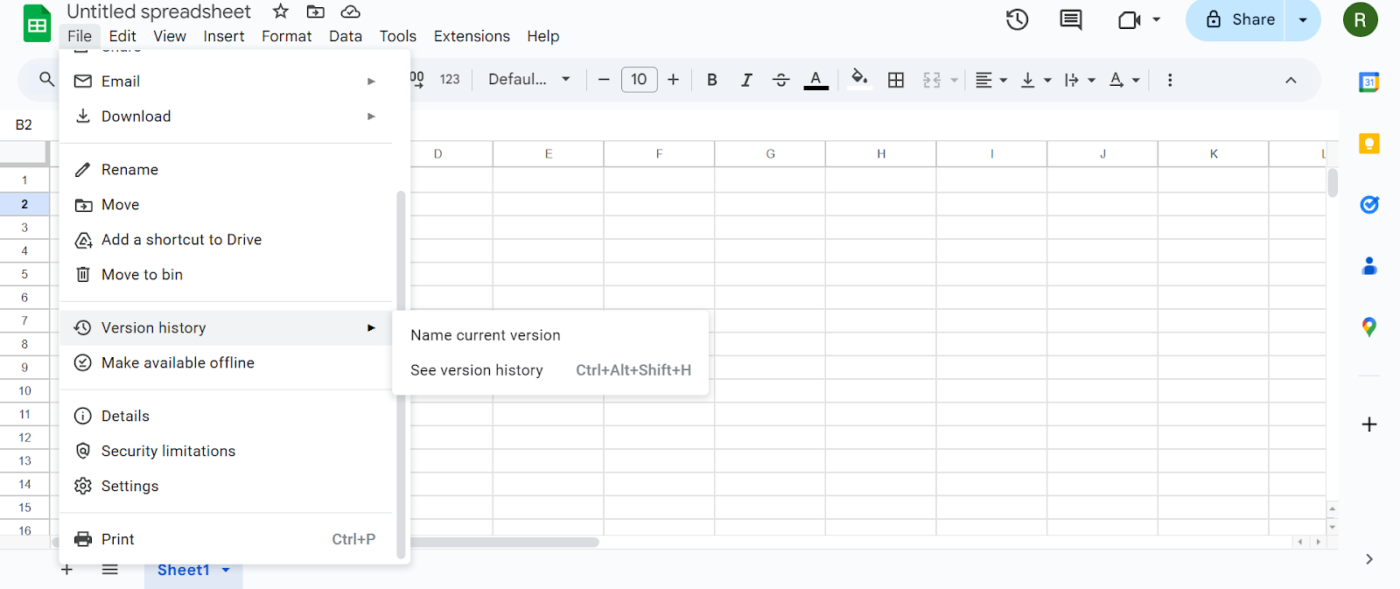The height and width of the screenshot is (589, 1400).
Task: Expand the font family dropdown
Action: [529, 79]
